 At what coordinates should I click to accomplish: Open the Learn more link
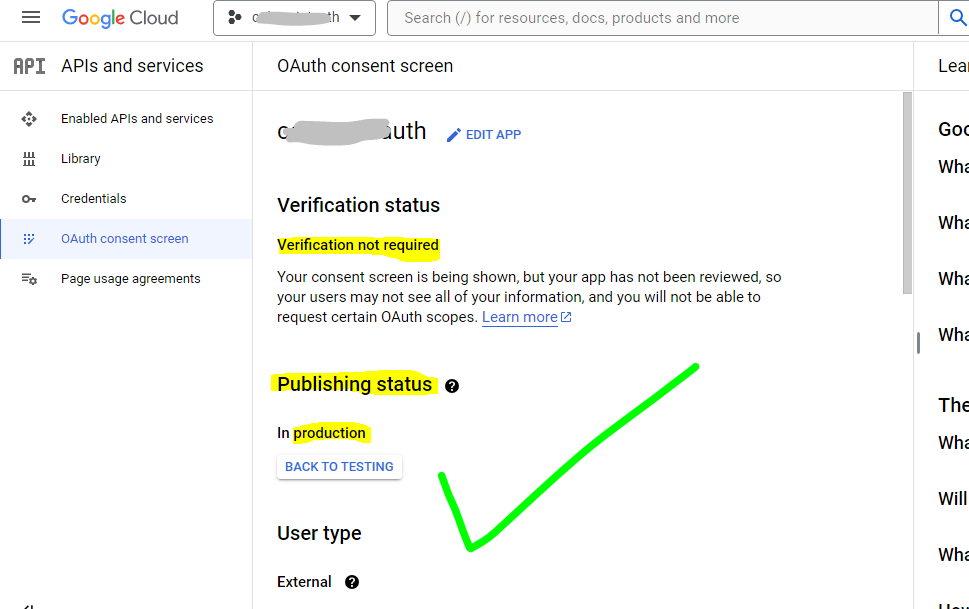pos(520,317)
